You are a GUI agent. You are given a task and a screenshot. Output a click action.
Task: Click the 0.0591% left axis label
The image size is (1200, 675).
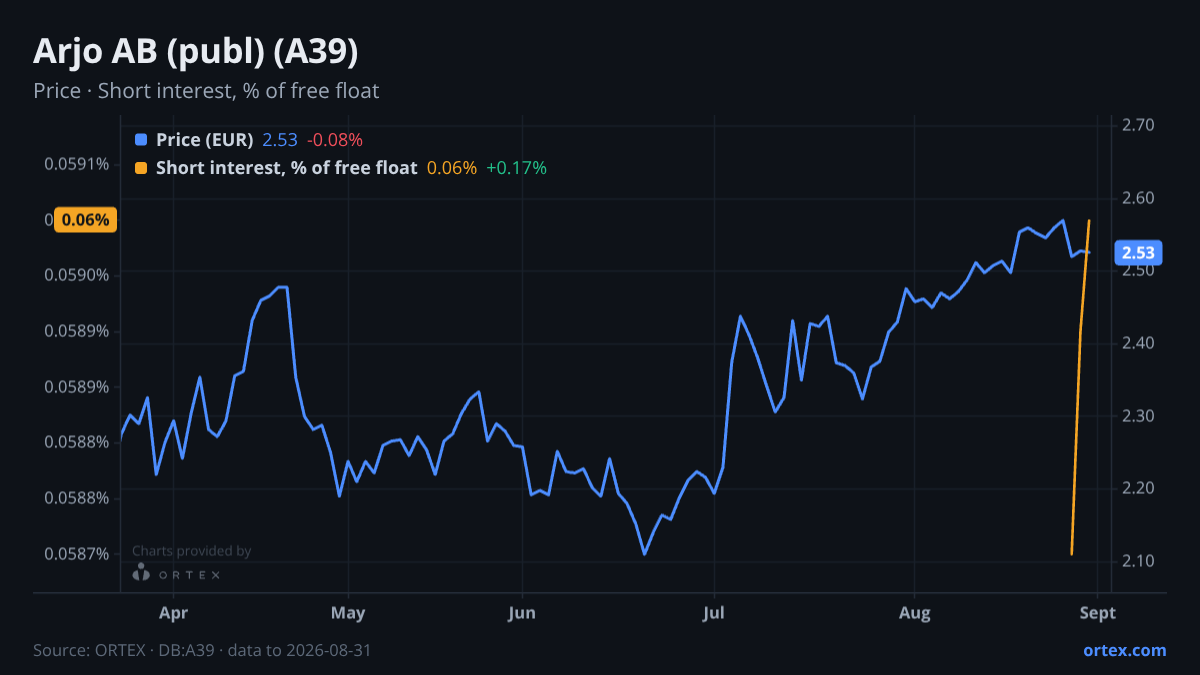click(77, 164)
